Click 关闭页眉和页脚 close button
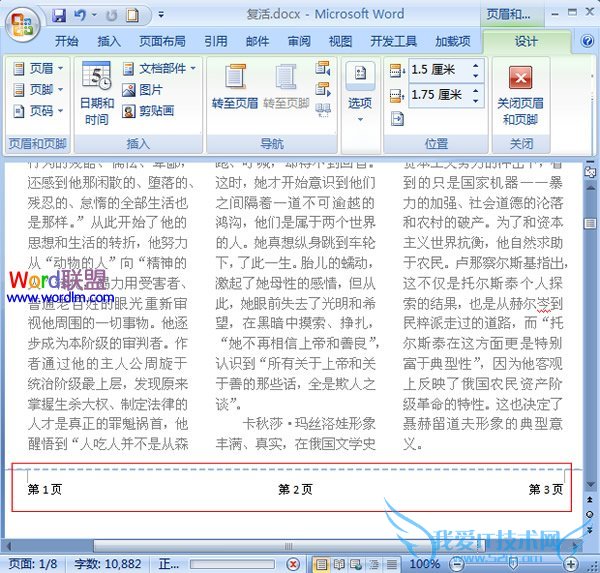Image resolution: width=600 pixels, height=573 pixels. tap(520, 96)
